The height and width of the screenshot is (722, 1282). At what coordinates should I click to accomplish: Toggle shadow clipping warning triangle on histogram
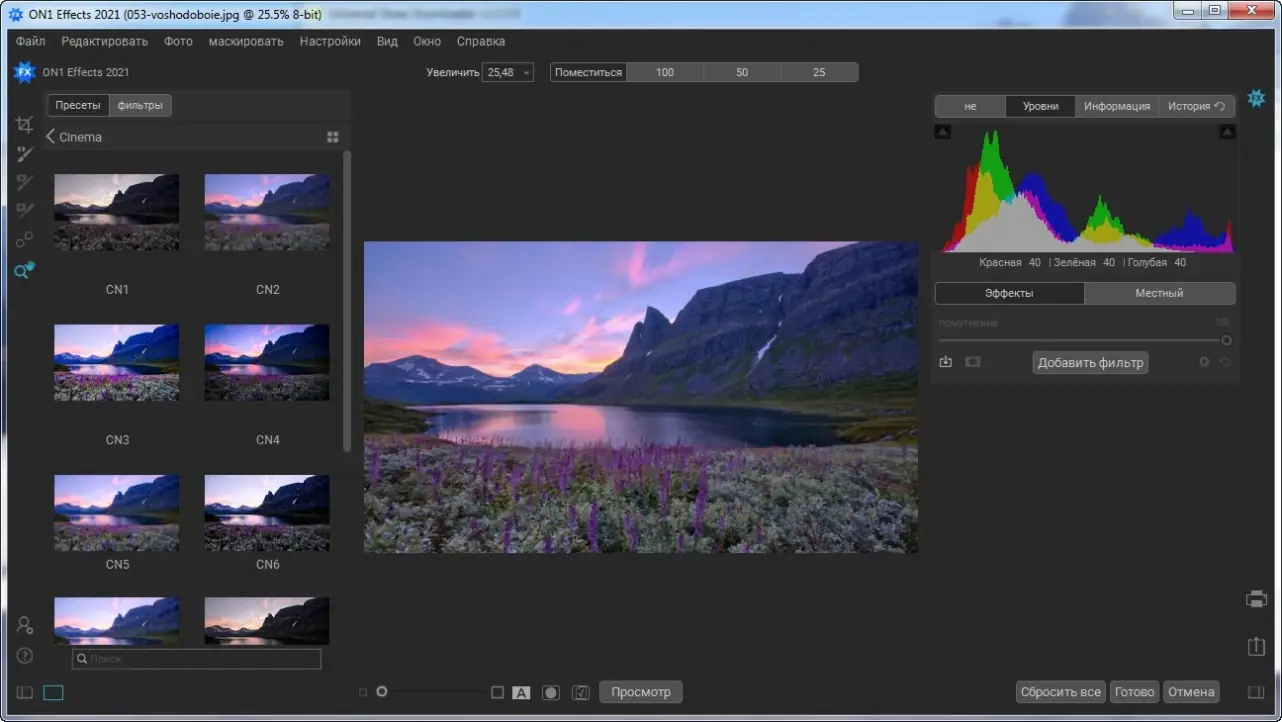coord(943,132)
